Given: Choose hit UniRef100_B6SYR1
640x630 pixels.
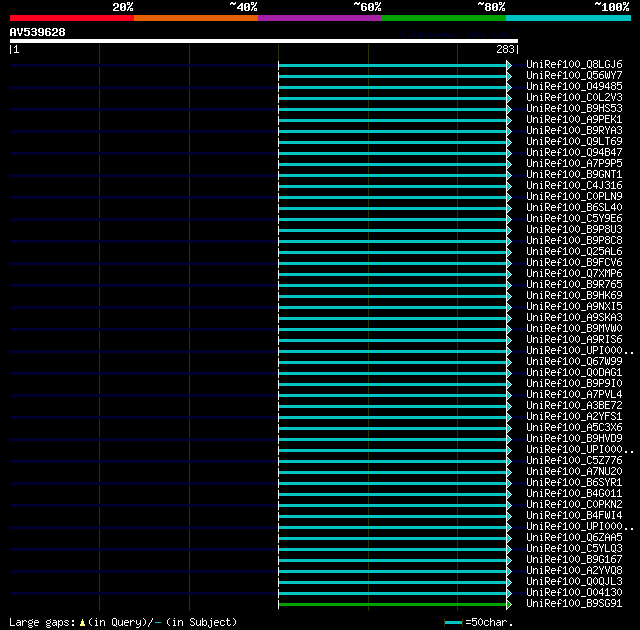Looking at the screenshot, I should coord(574,483).
